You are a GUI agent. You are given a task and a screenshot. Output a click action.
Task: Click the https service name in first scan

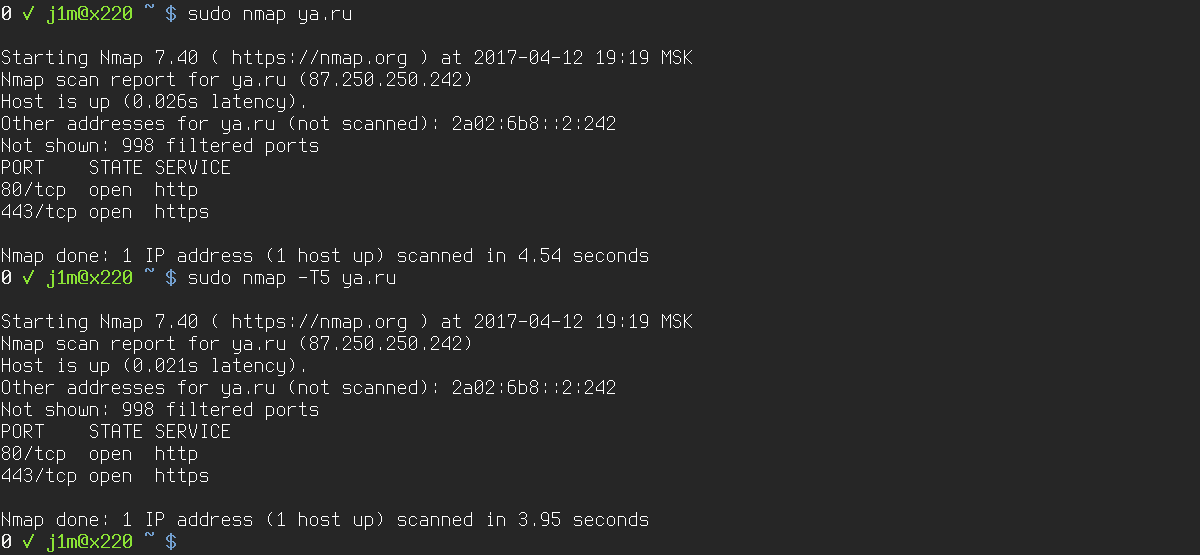[181, 212]
